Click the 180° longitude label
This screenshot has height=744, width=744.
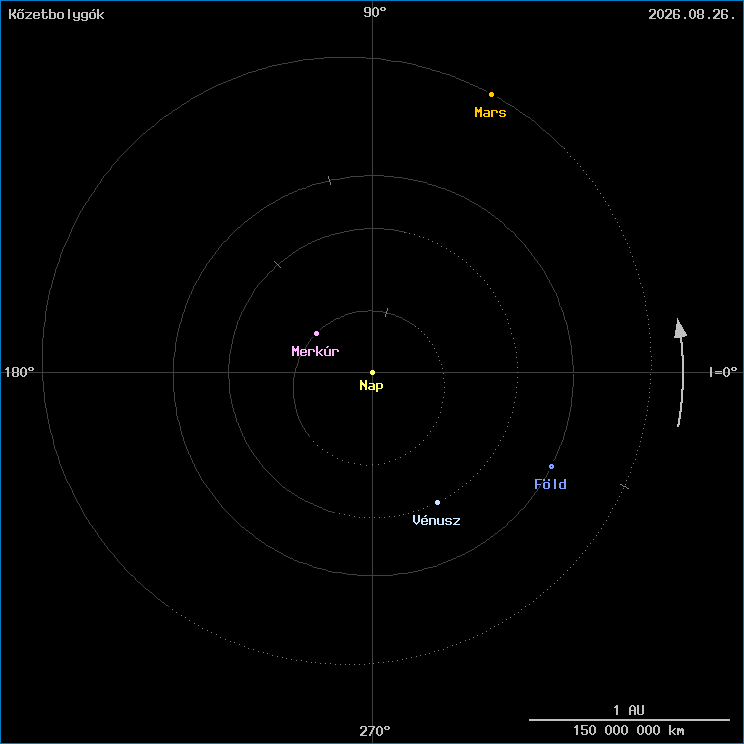point(20,372)
